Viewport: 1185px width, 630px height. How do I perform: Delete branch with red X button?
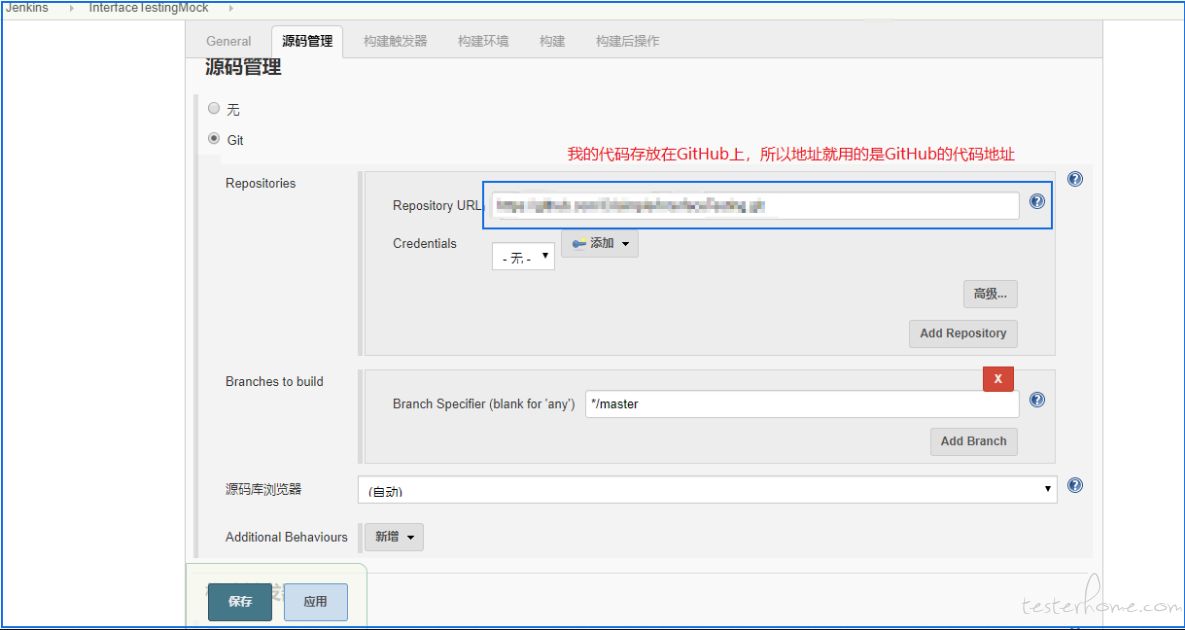(998, 378)
